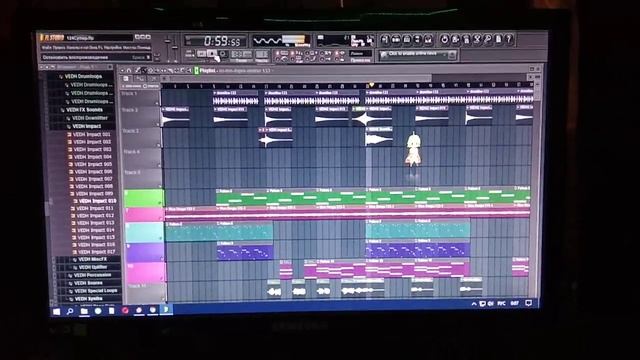Select the VEDH Impact 010 sample
The width and height of the screenshot is (640, 360).
click(x=96, y=201)
